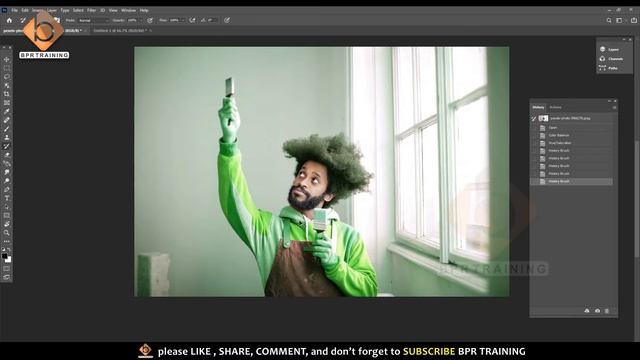Screen dimensions: 640x360
Task: Open the Type menu
Action: [x=64, y=10]
